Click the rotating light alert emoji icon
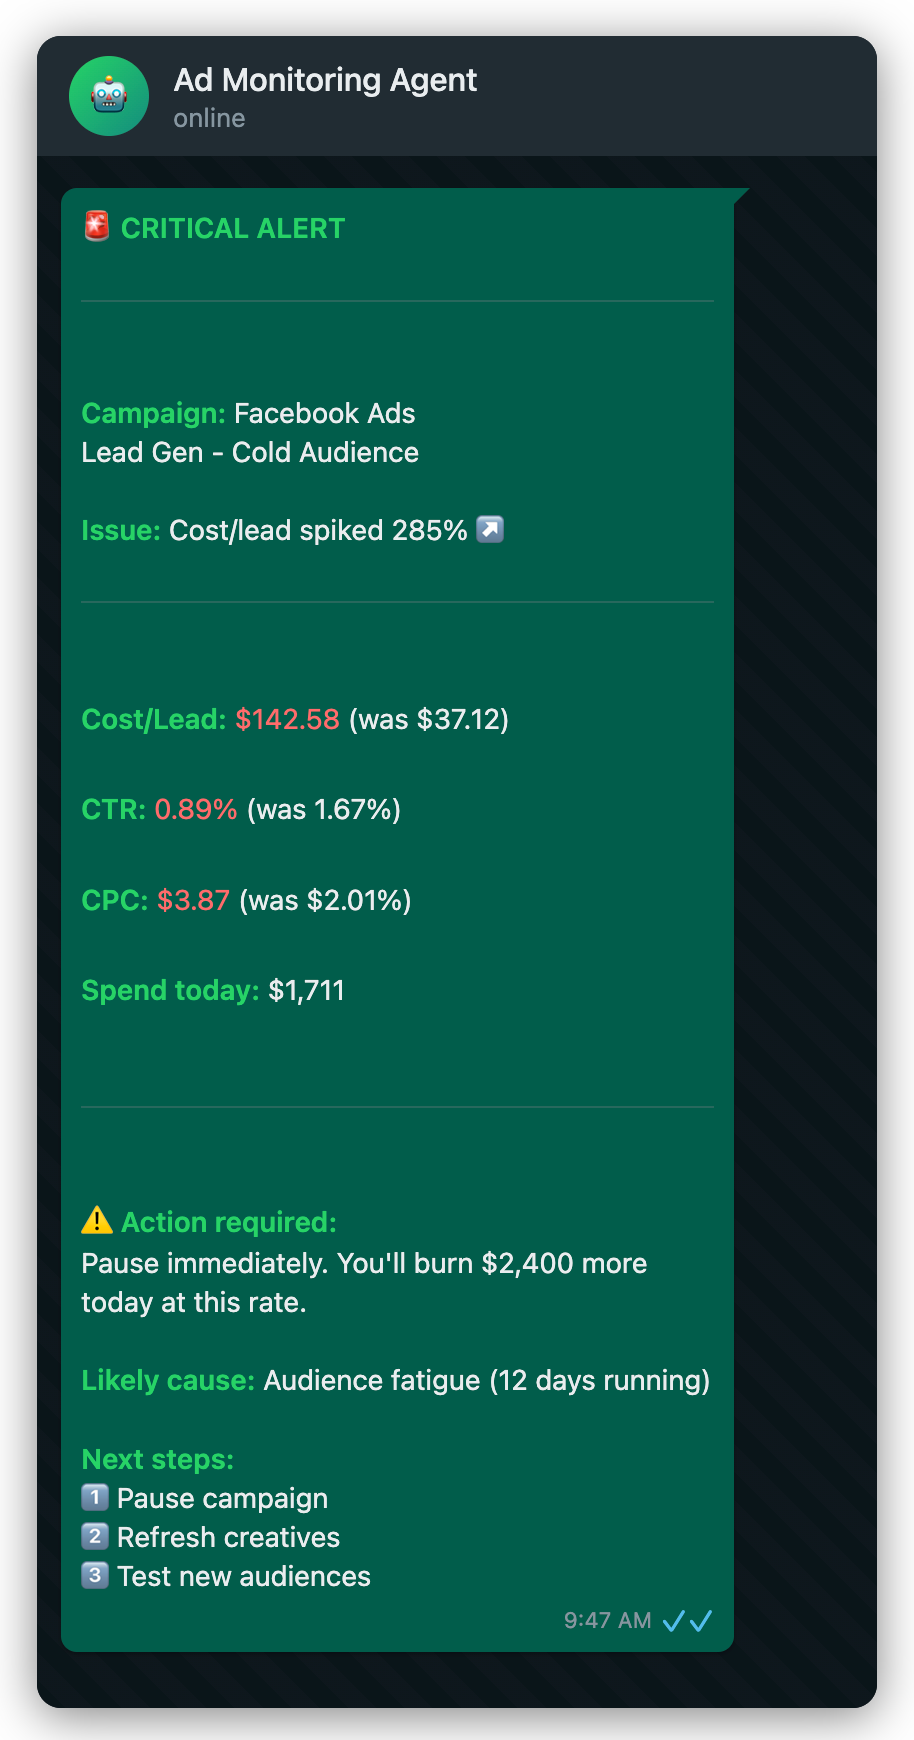This screenshot has width=914, height=1740. (95, 227)
